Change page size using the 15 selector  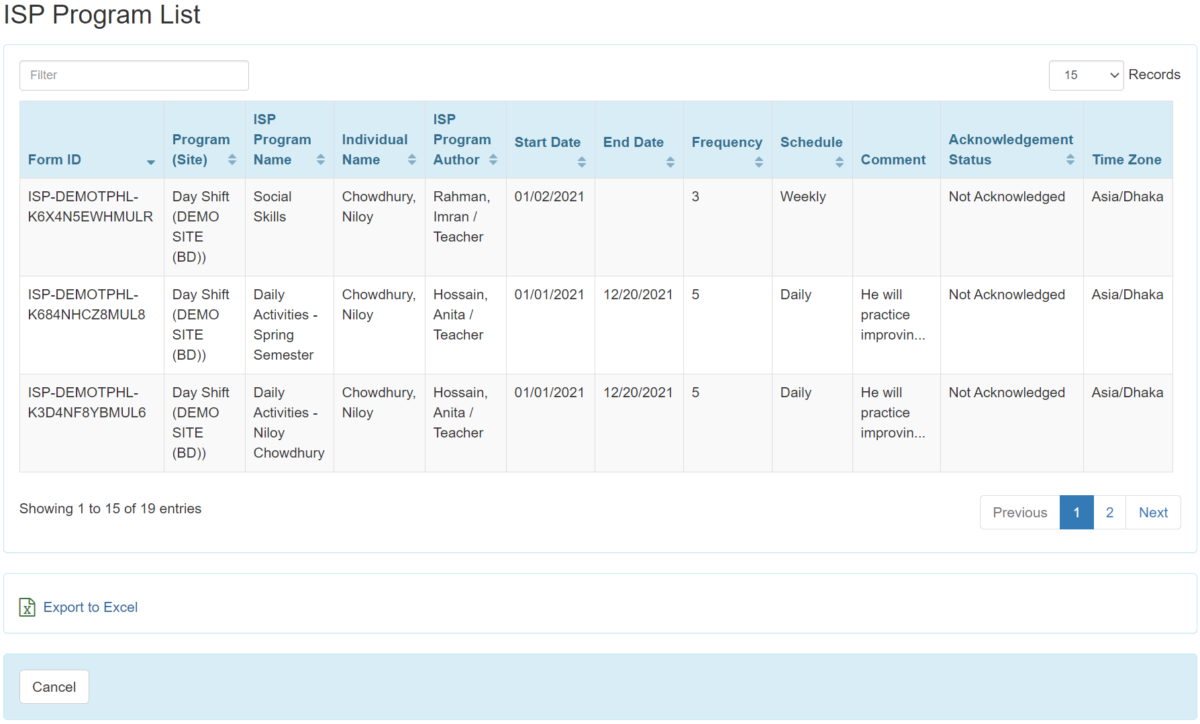click(x=1086, y=74)
